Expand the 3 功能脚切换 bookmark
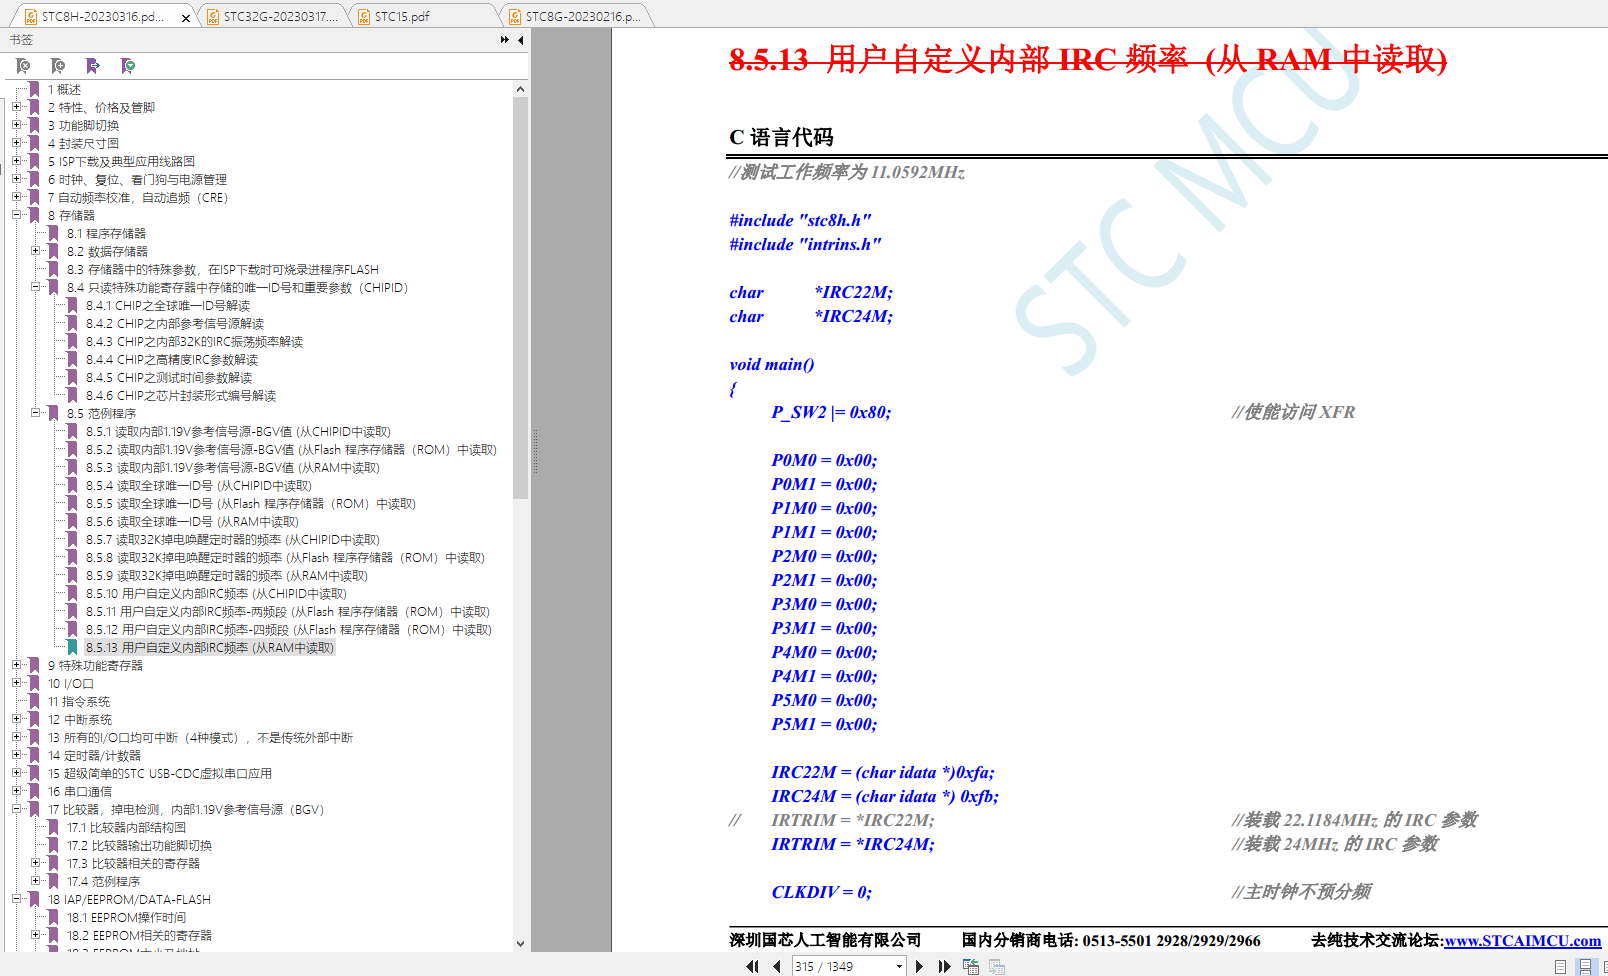The height and width of the screenshot is (976, 1608). (x=17, y=126)
